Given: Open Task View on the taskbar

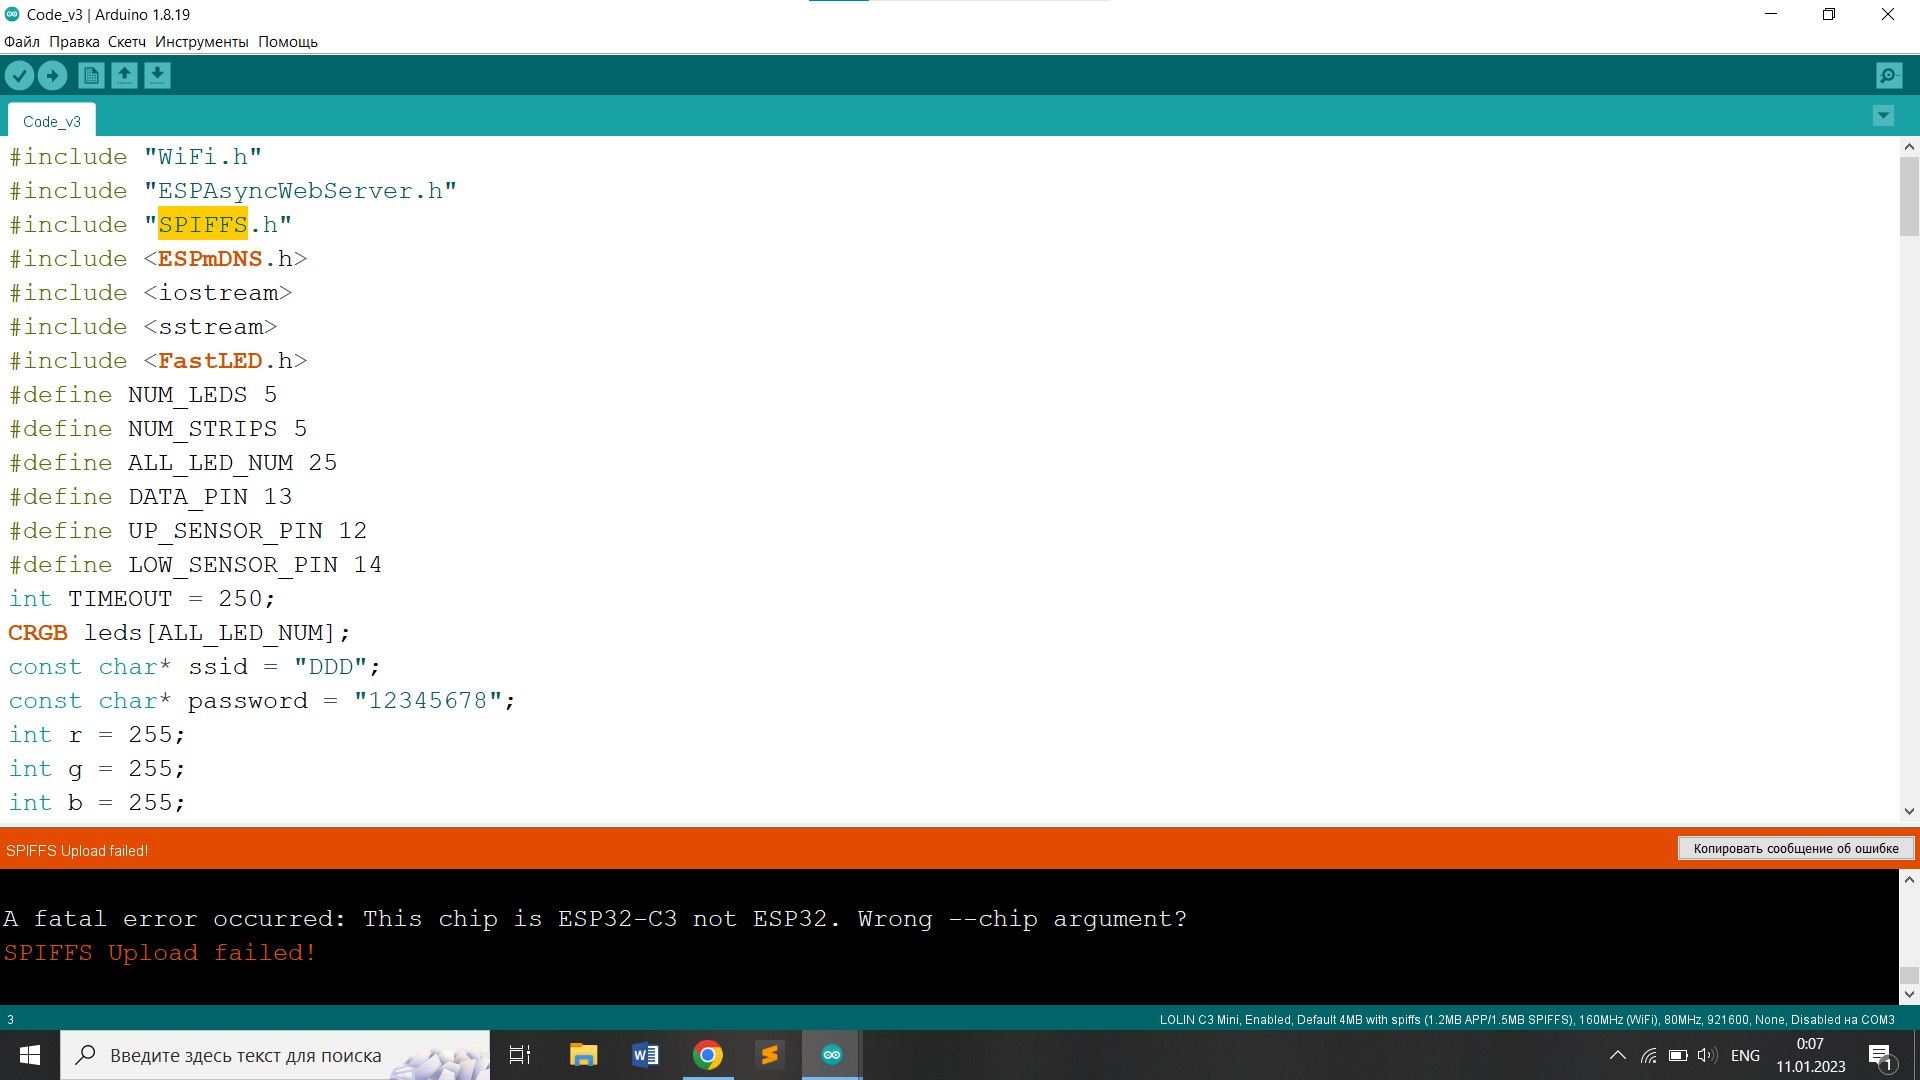Looking at the screenshot, I should pyautogui.click(x=520, y=1055).
